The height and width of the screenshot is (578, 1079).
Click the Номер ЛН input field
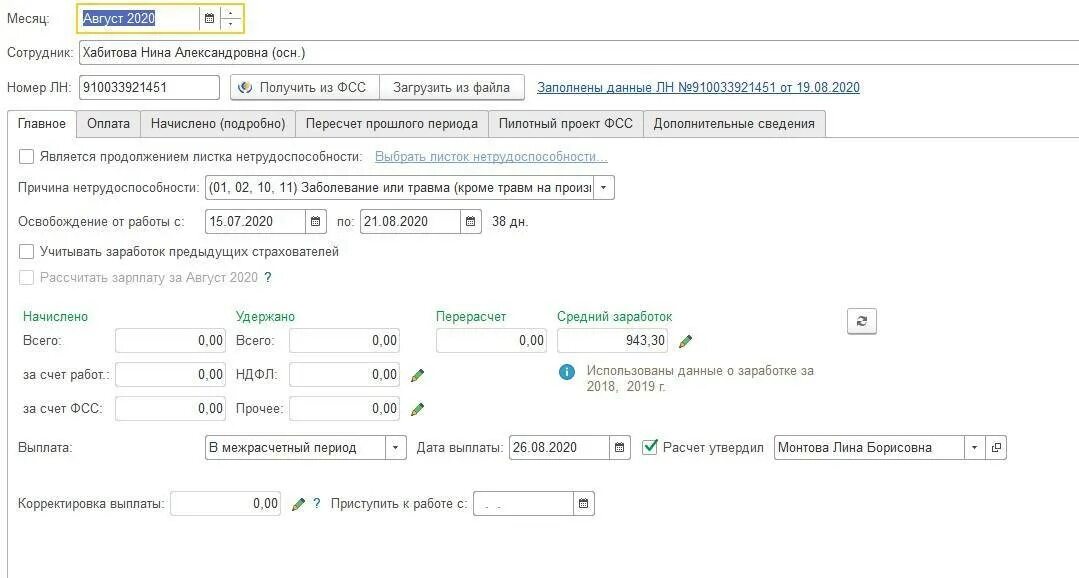[x=149, y=87]
